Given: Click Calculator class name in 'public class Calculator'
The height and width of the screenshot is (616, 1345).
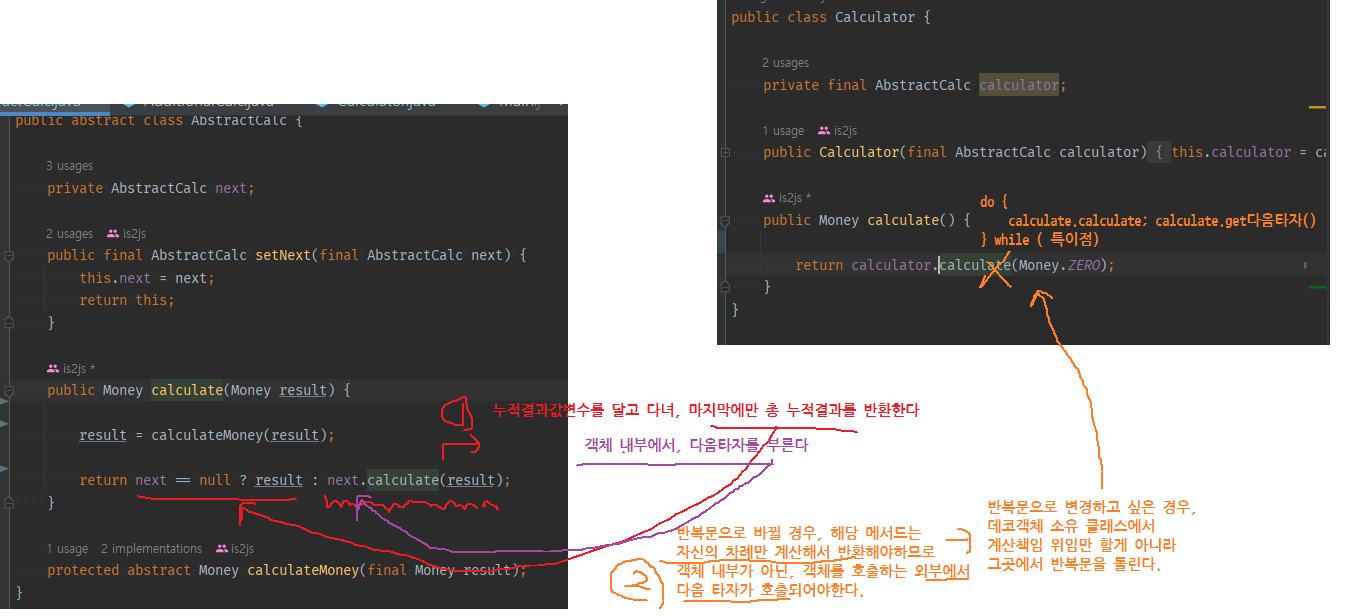Looking at the screenshot, I should pos(875,17).
